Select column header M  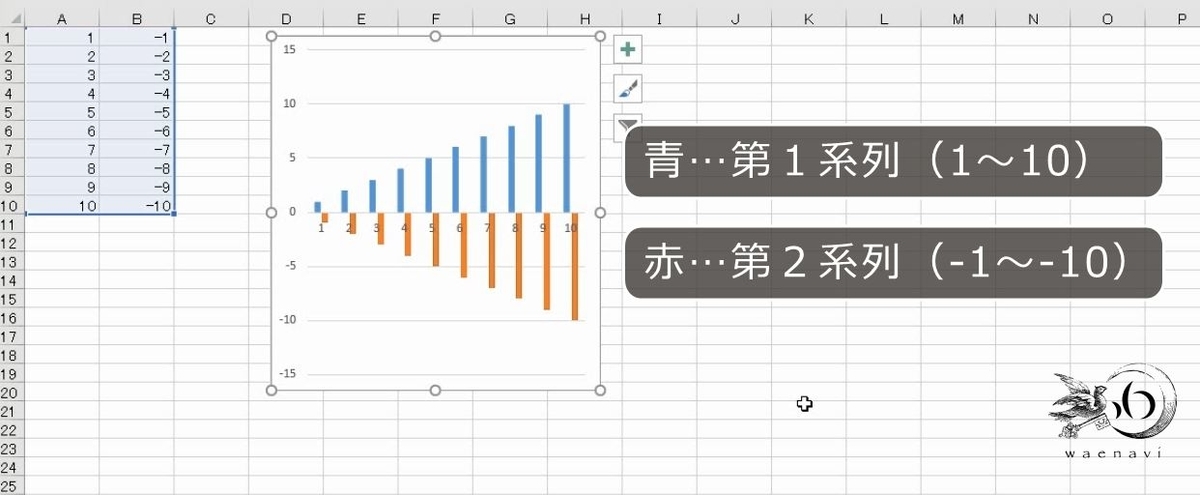point(958,19)
